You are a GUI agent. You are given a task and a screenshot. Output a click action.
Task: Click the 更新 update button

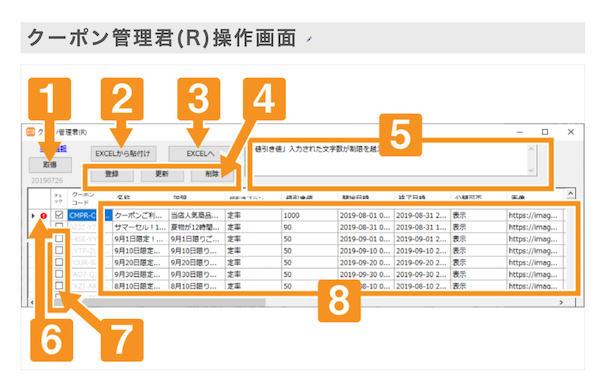click(162, 174)
